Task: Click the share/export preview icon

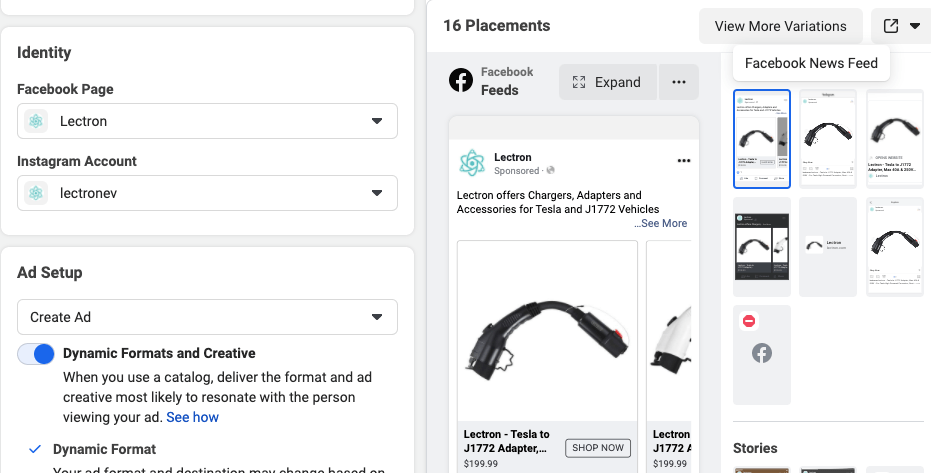Action: (x=891, y=26)
